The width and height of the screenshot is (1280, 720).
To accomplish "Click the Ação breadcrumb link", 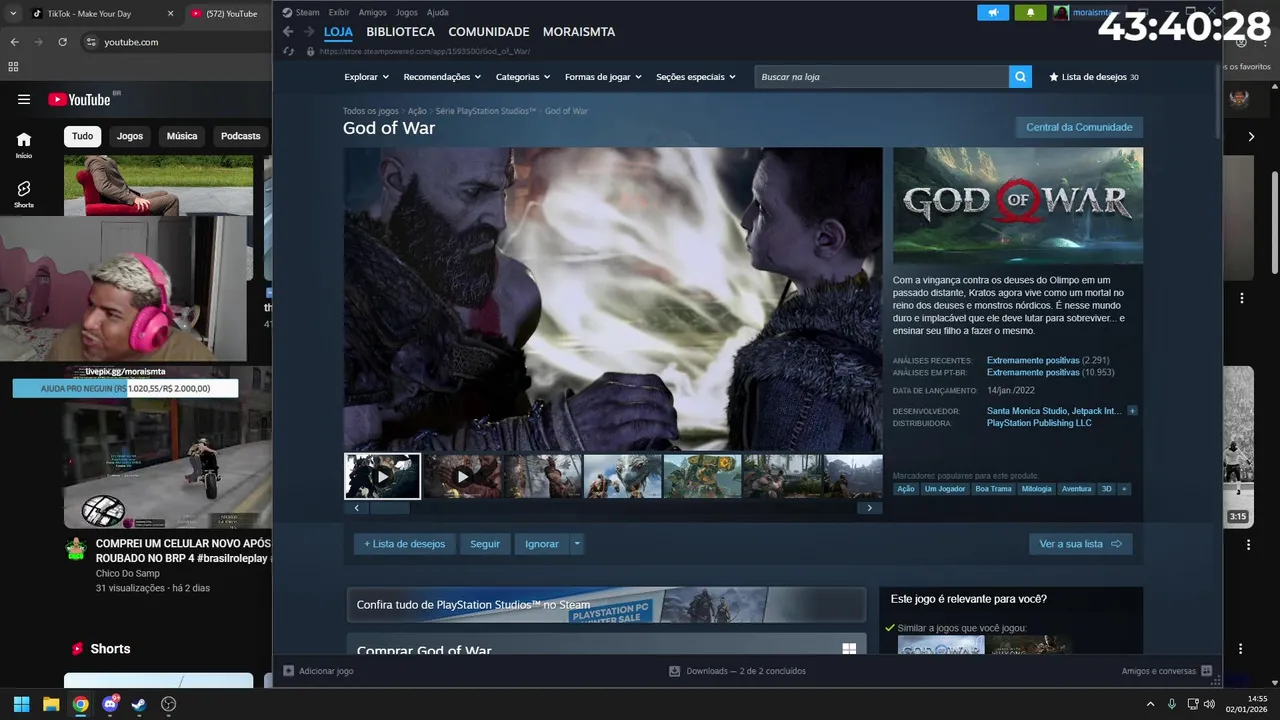I will [417, 111].
